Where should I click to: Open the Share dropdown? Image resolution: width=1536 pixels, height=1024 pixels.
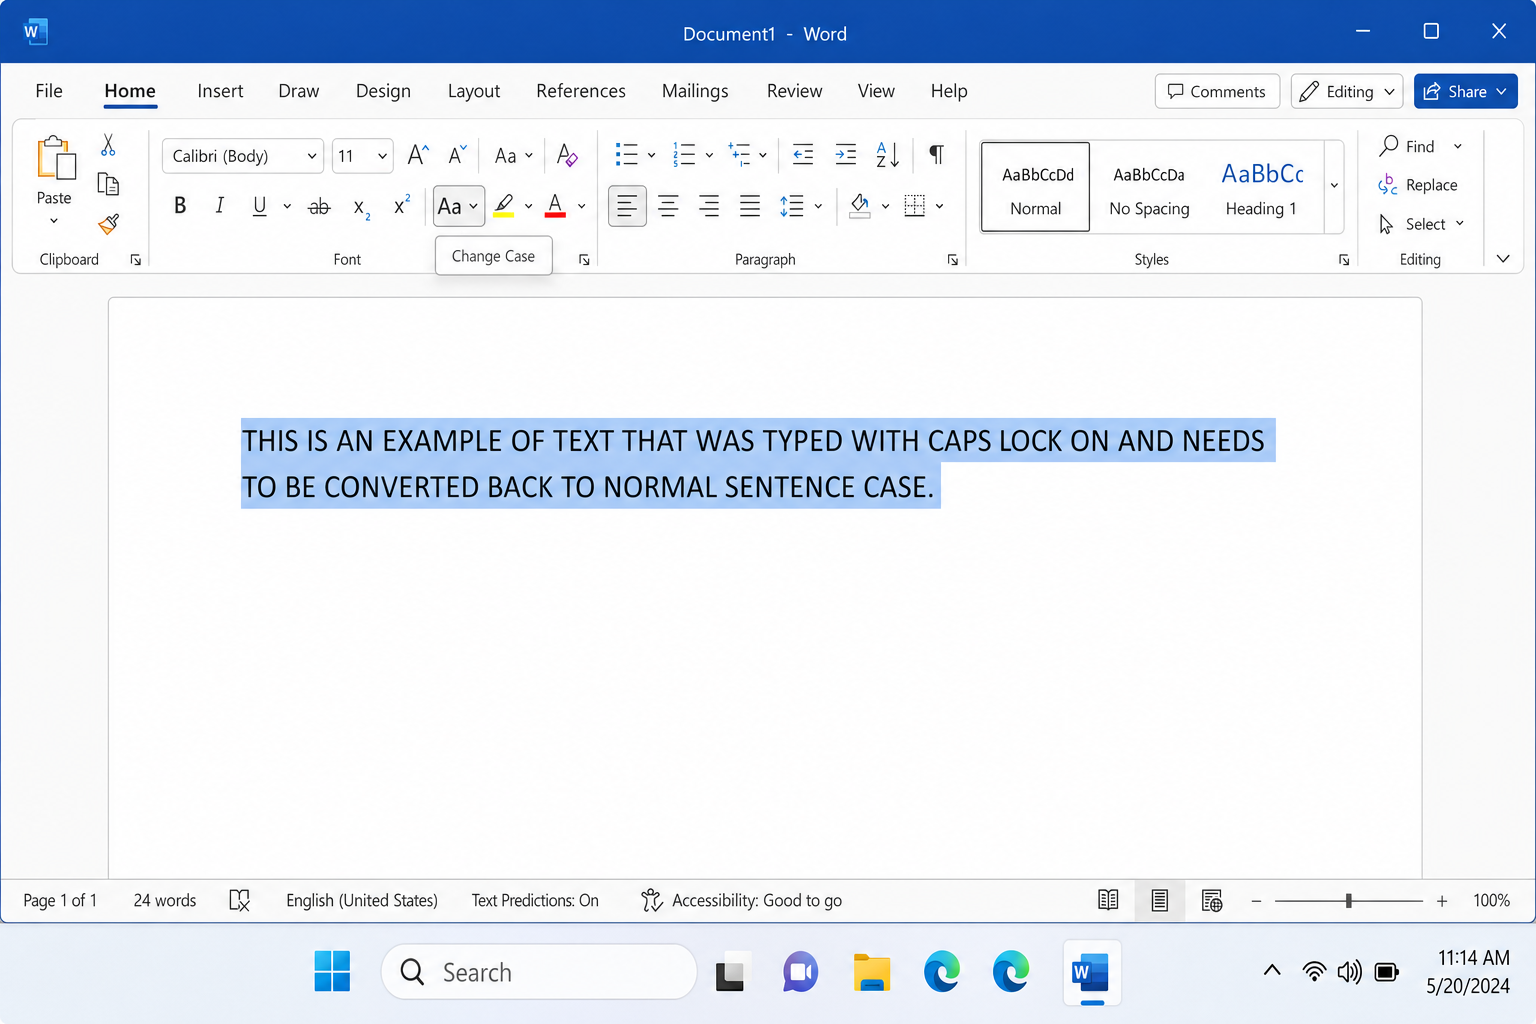tap(1466, 91)
